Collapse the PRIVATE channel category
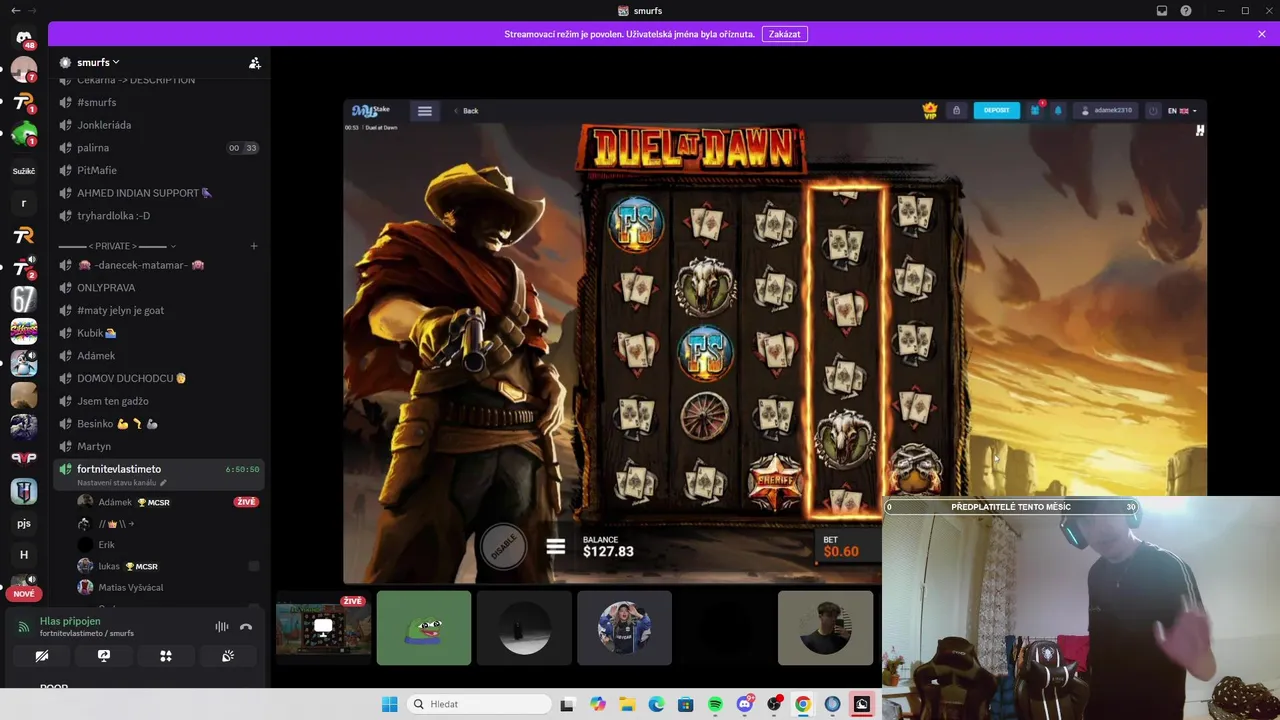Screen dimensions: 1280x720 pos(117,246)
